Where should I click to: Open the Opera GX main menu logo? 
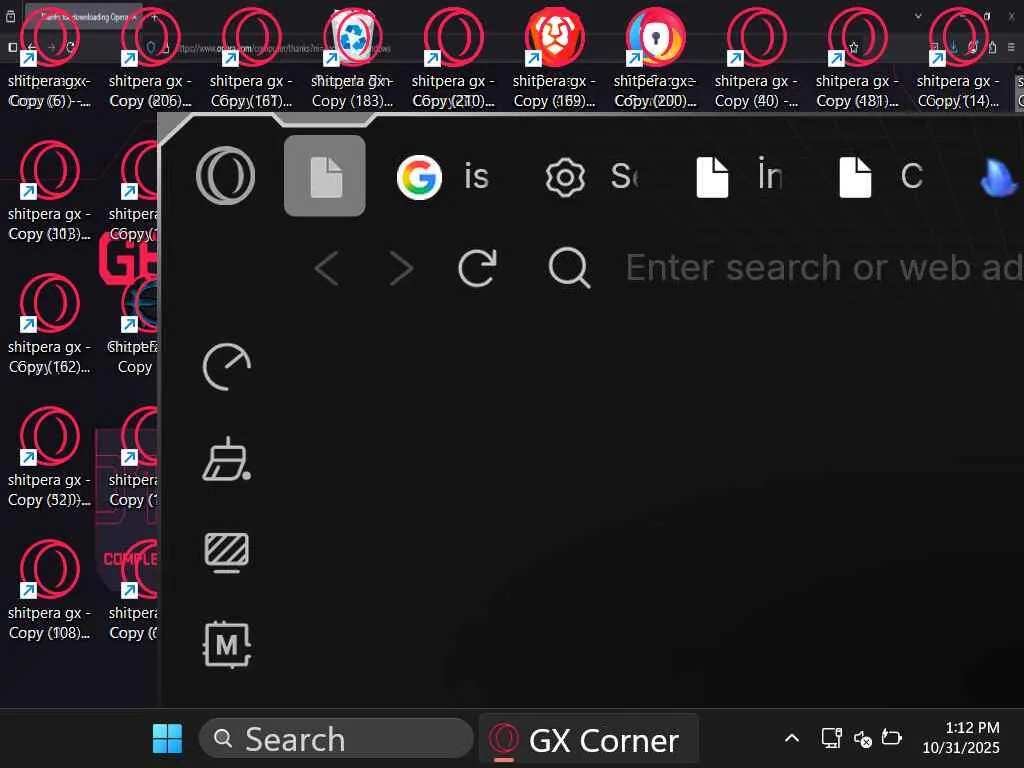225,176
